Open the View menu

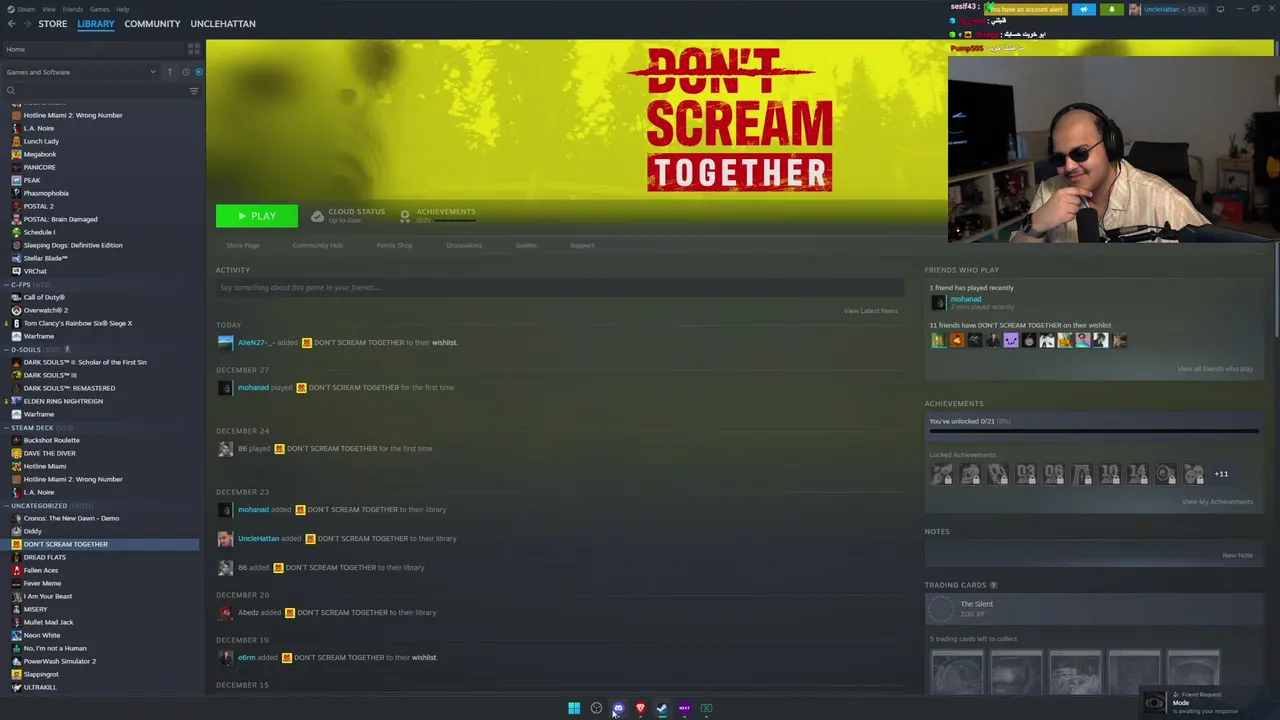48,9
